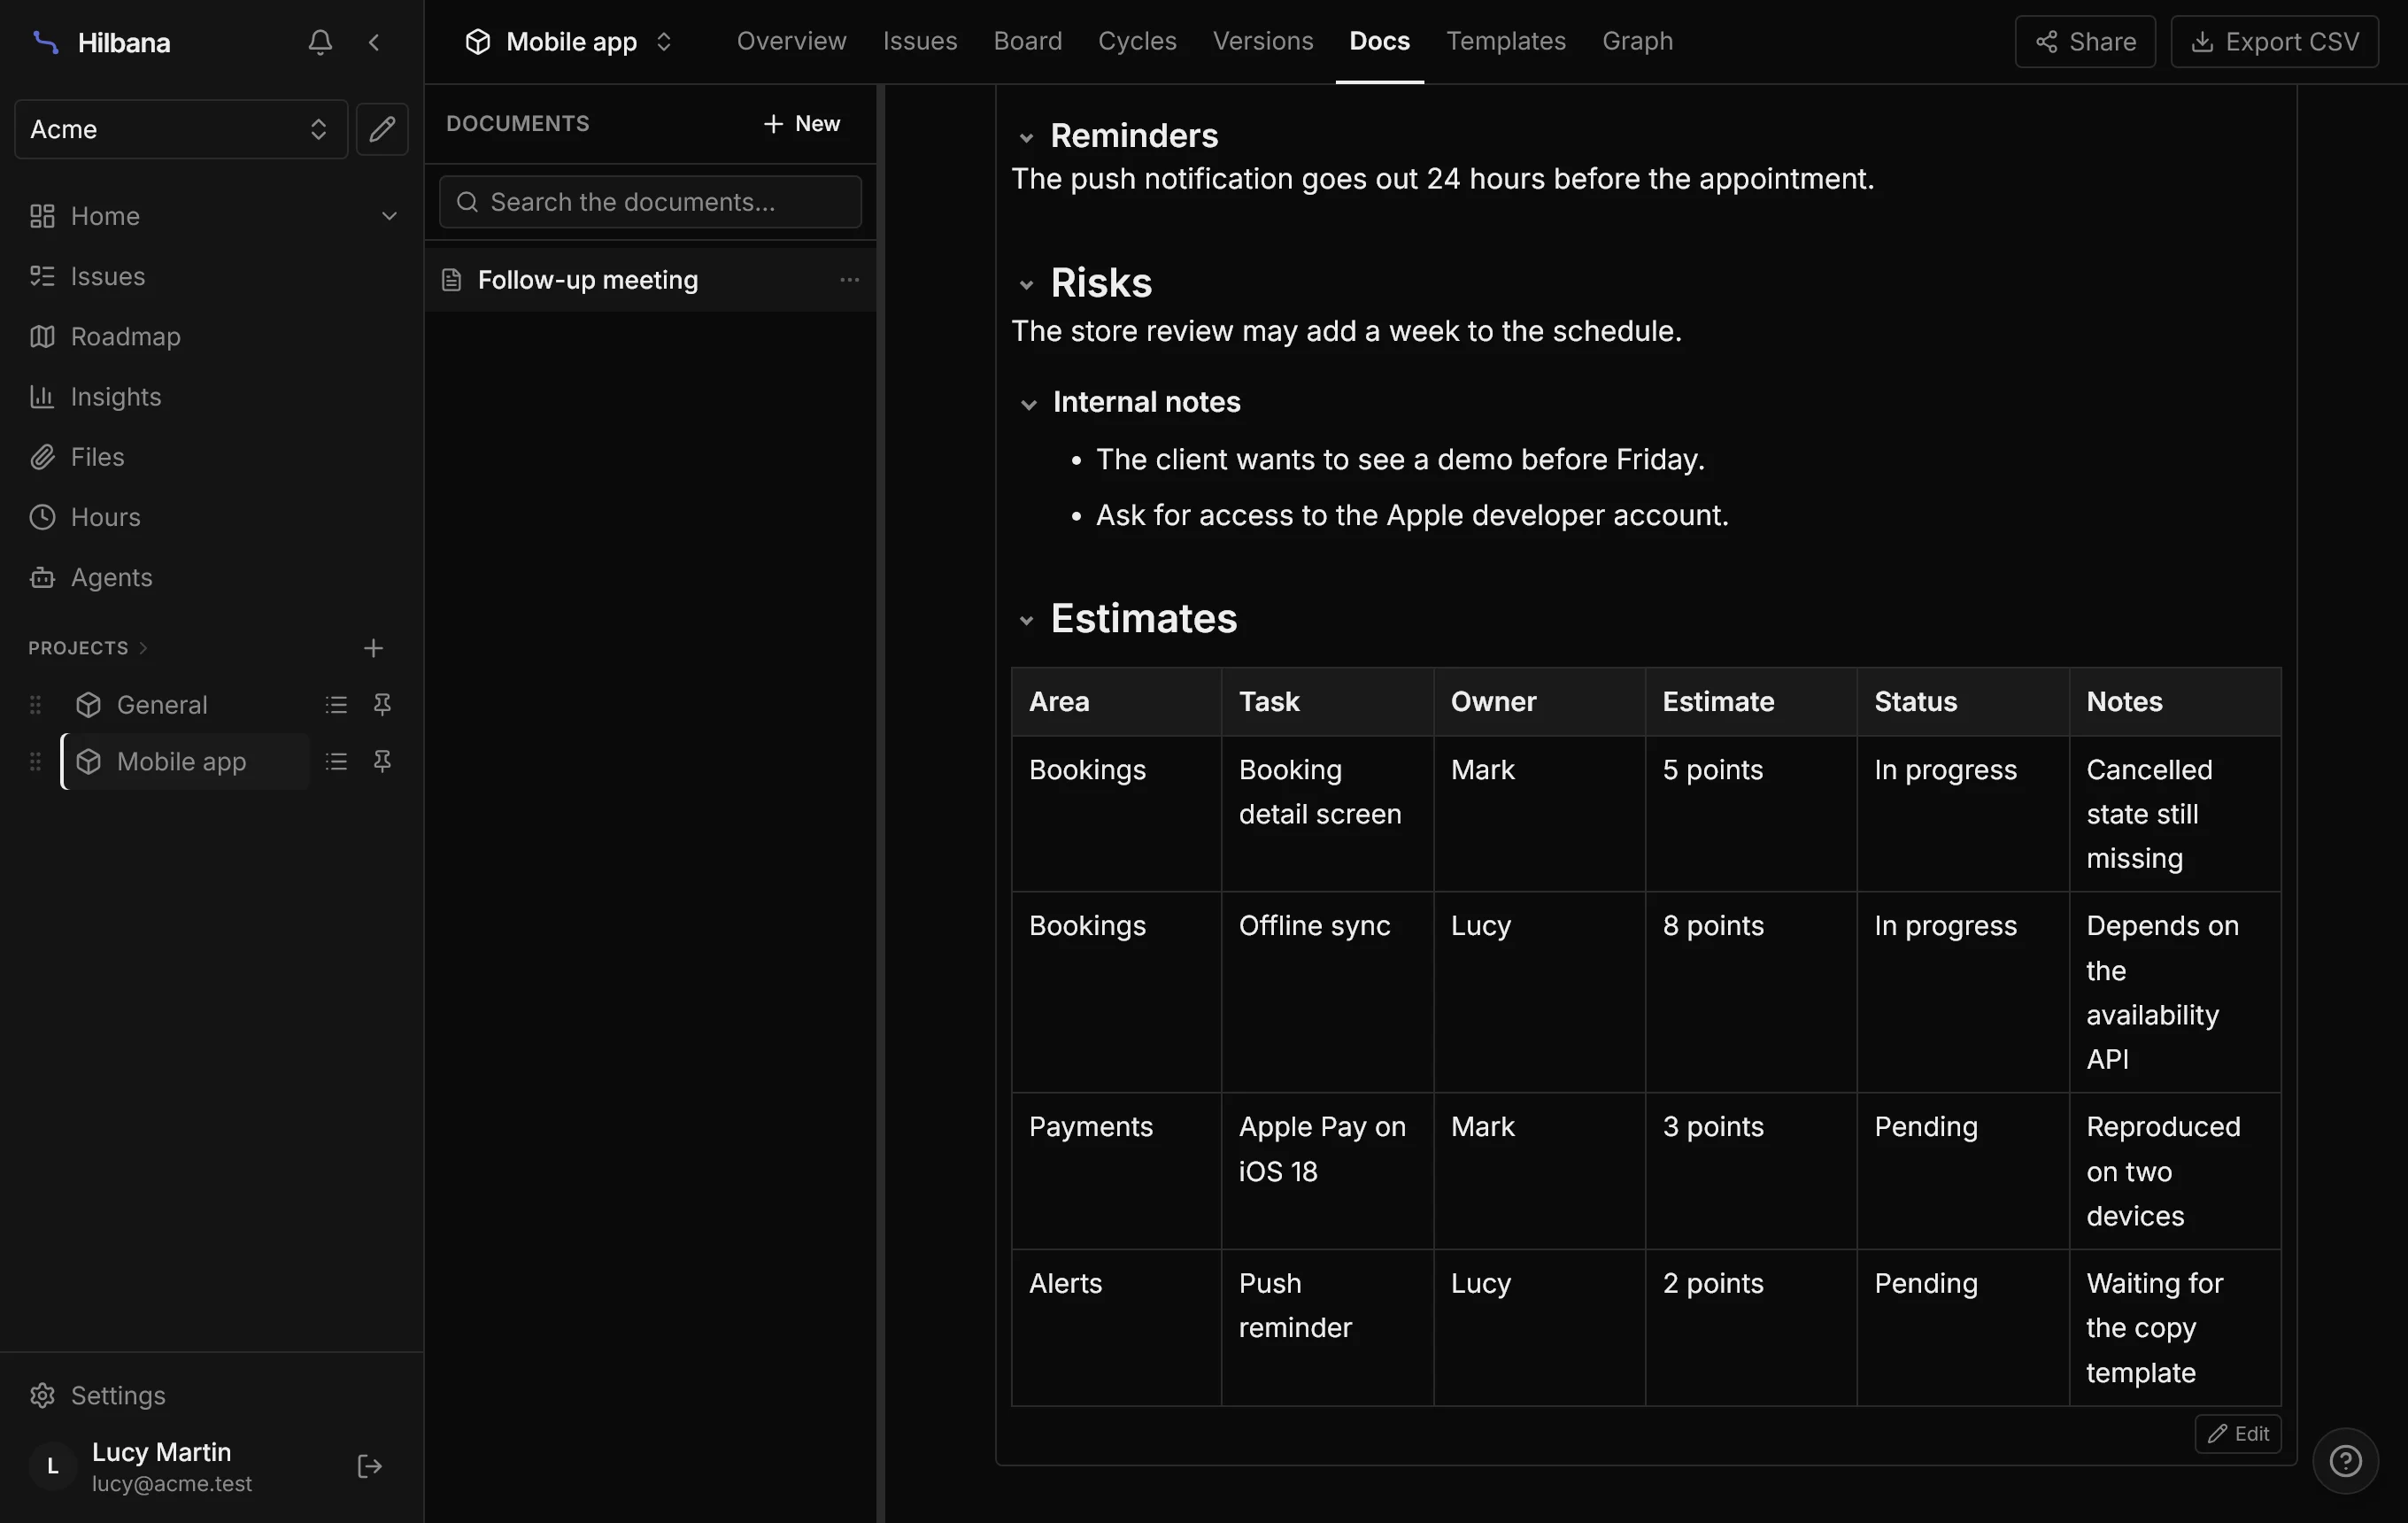2408x1523 pixels.
Task: Click the Export CSV button
Action: point(2274,42)
